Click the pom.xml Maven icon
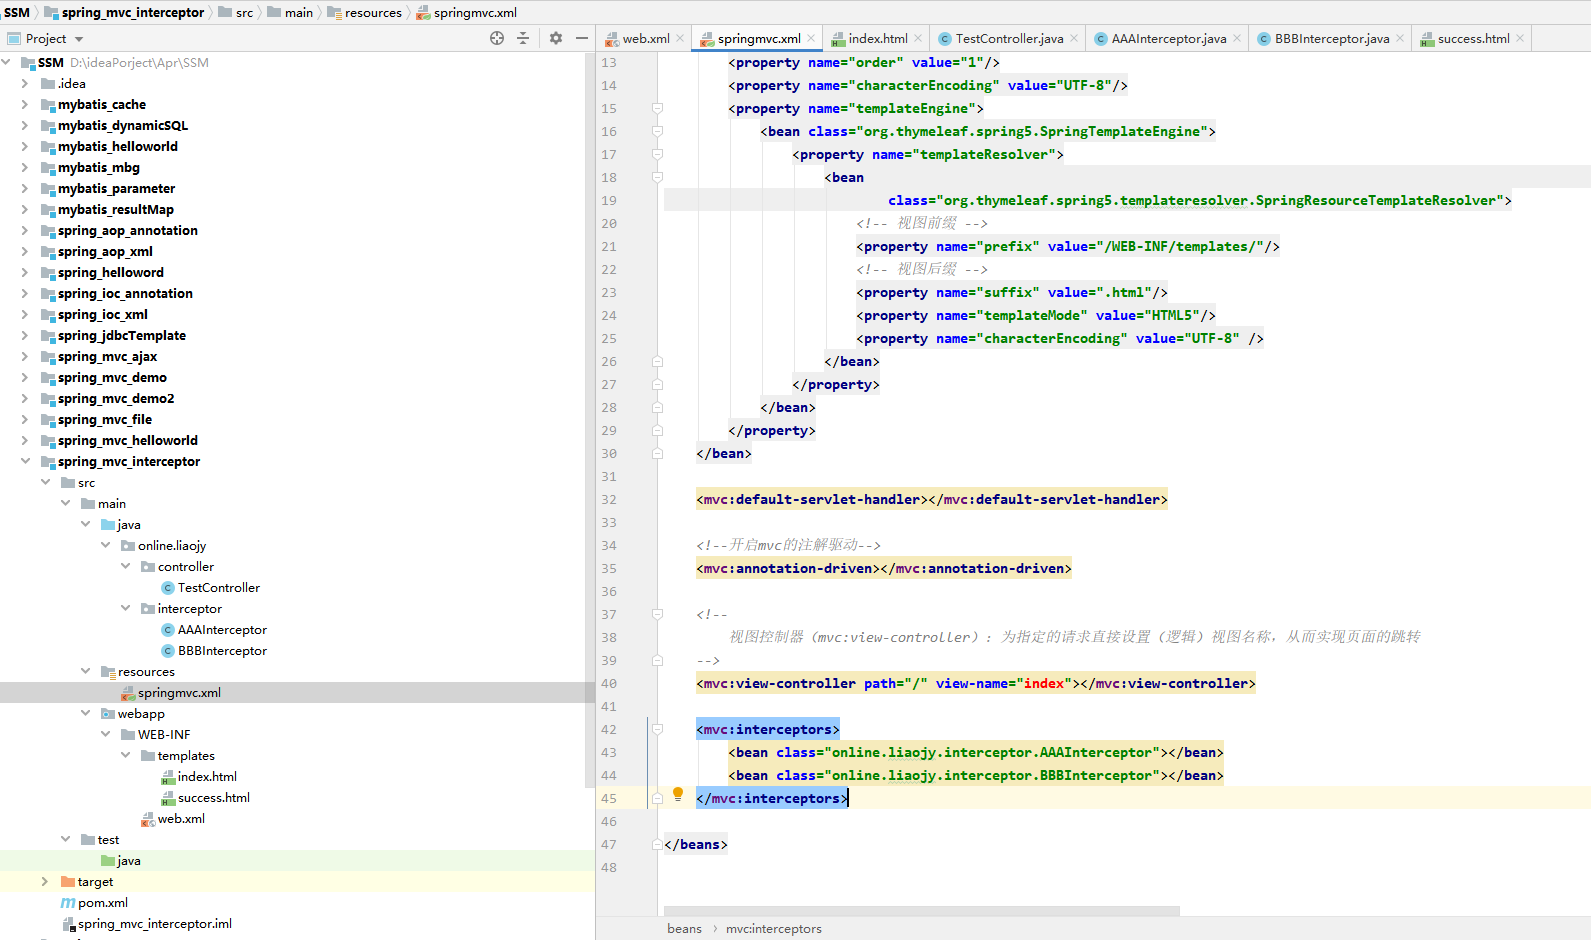The height and width of the screenshot is (940, 1591). pos(68,903)
